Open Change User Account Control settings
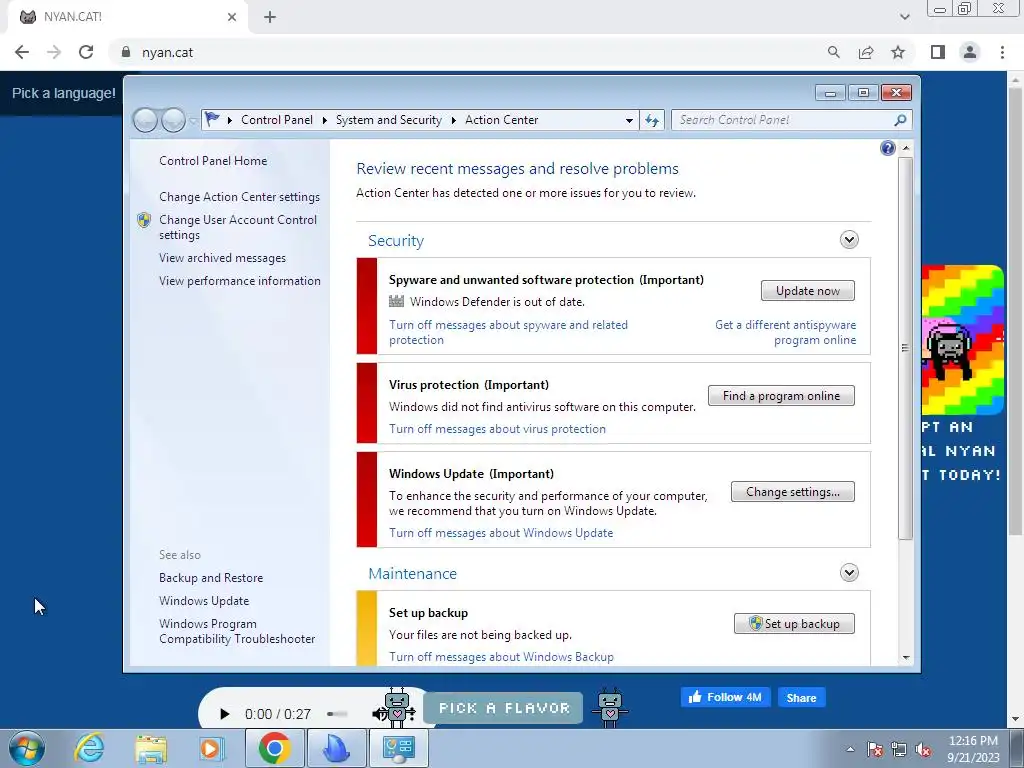1024x768 pixels. [x=238, y=227]
